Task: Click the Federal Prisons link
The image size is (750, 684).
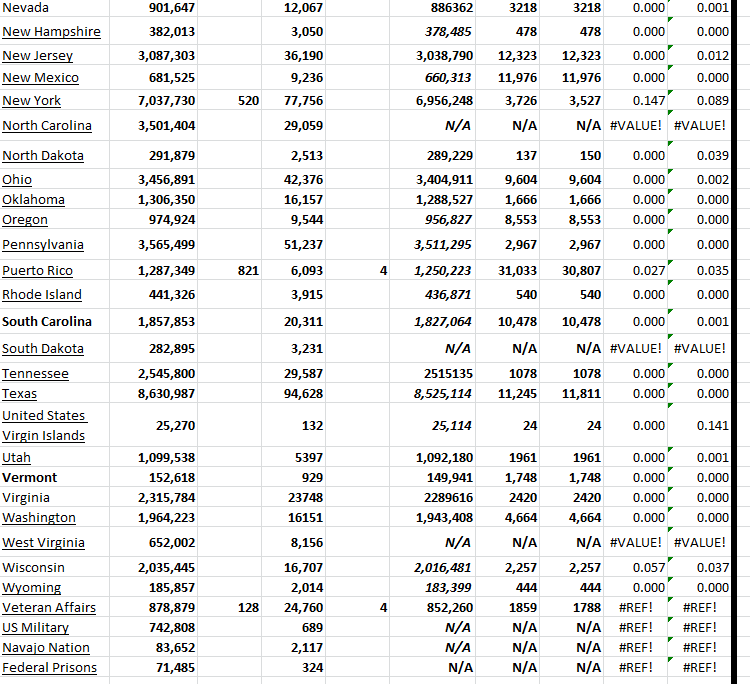Action: [49, 668]
